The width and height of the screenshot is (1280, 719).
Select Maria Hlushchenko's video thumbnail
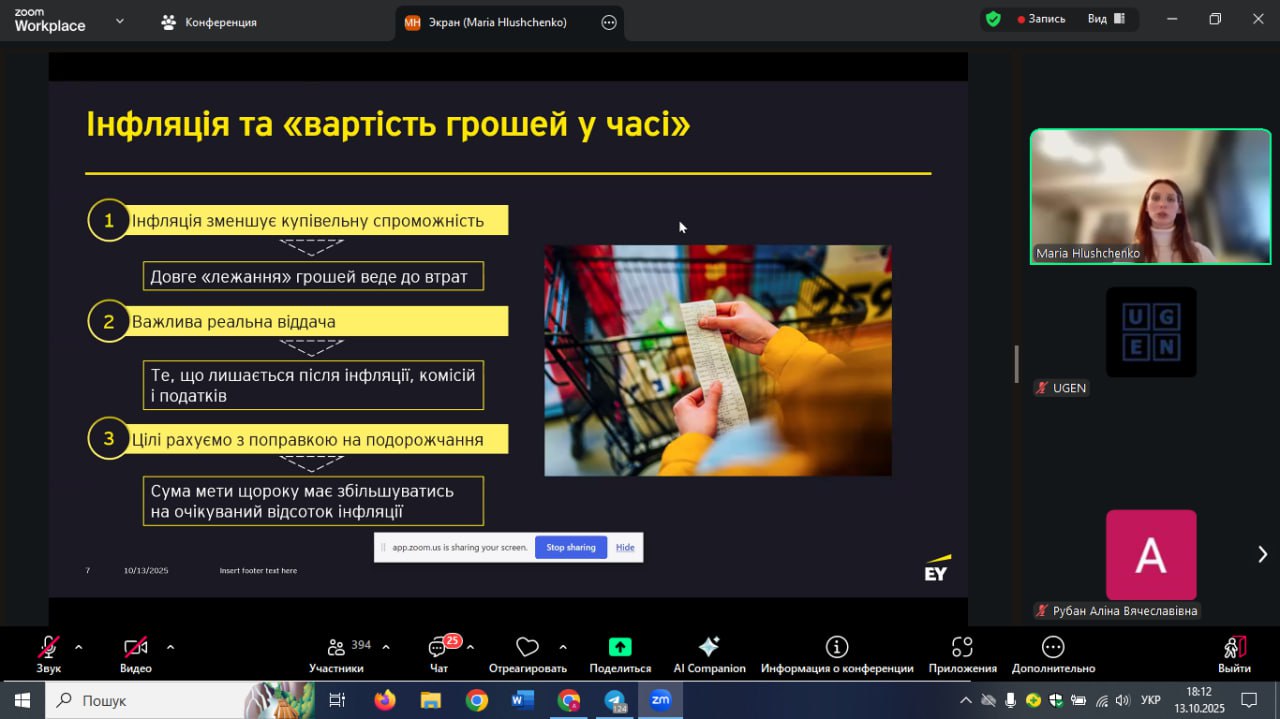coord(1150,196)
